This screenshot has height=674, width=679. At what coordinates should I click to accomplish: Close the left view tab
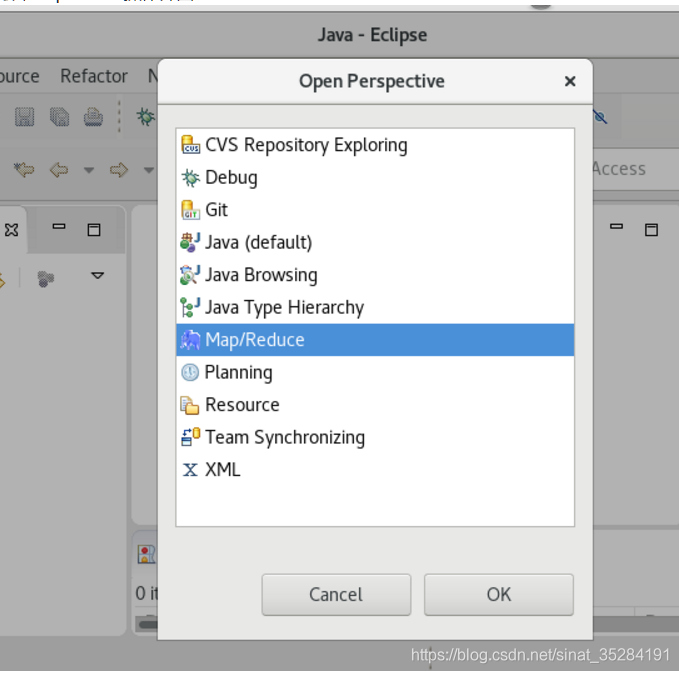click(x=12, y=230)
